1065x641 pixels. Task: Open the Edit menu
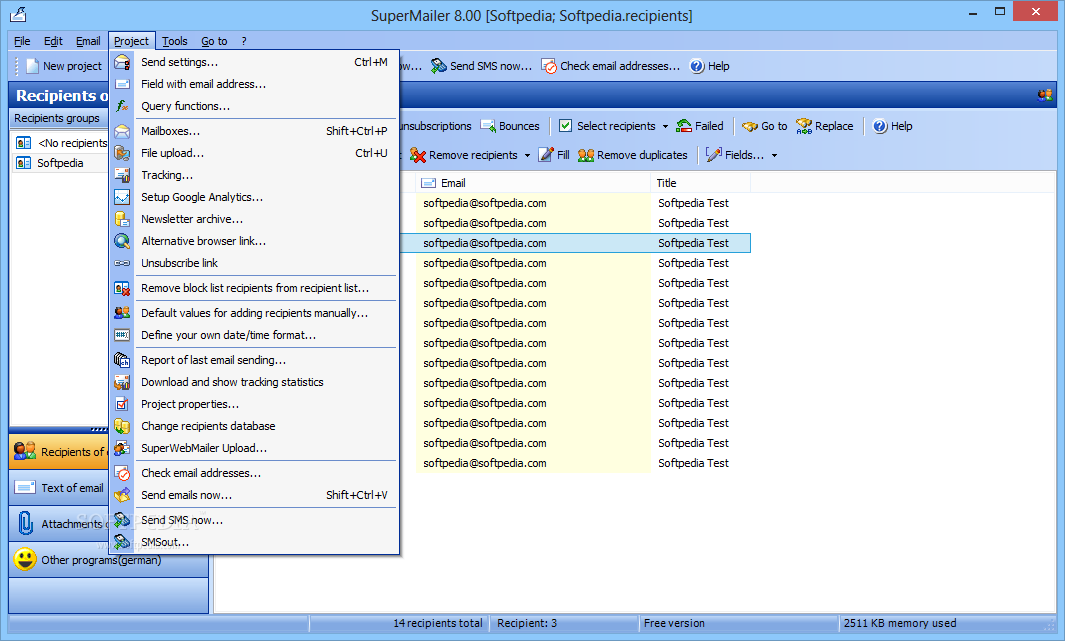tap(53, 41)
